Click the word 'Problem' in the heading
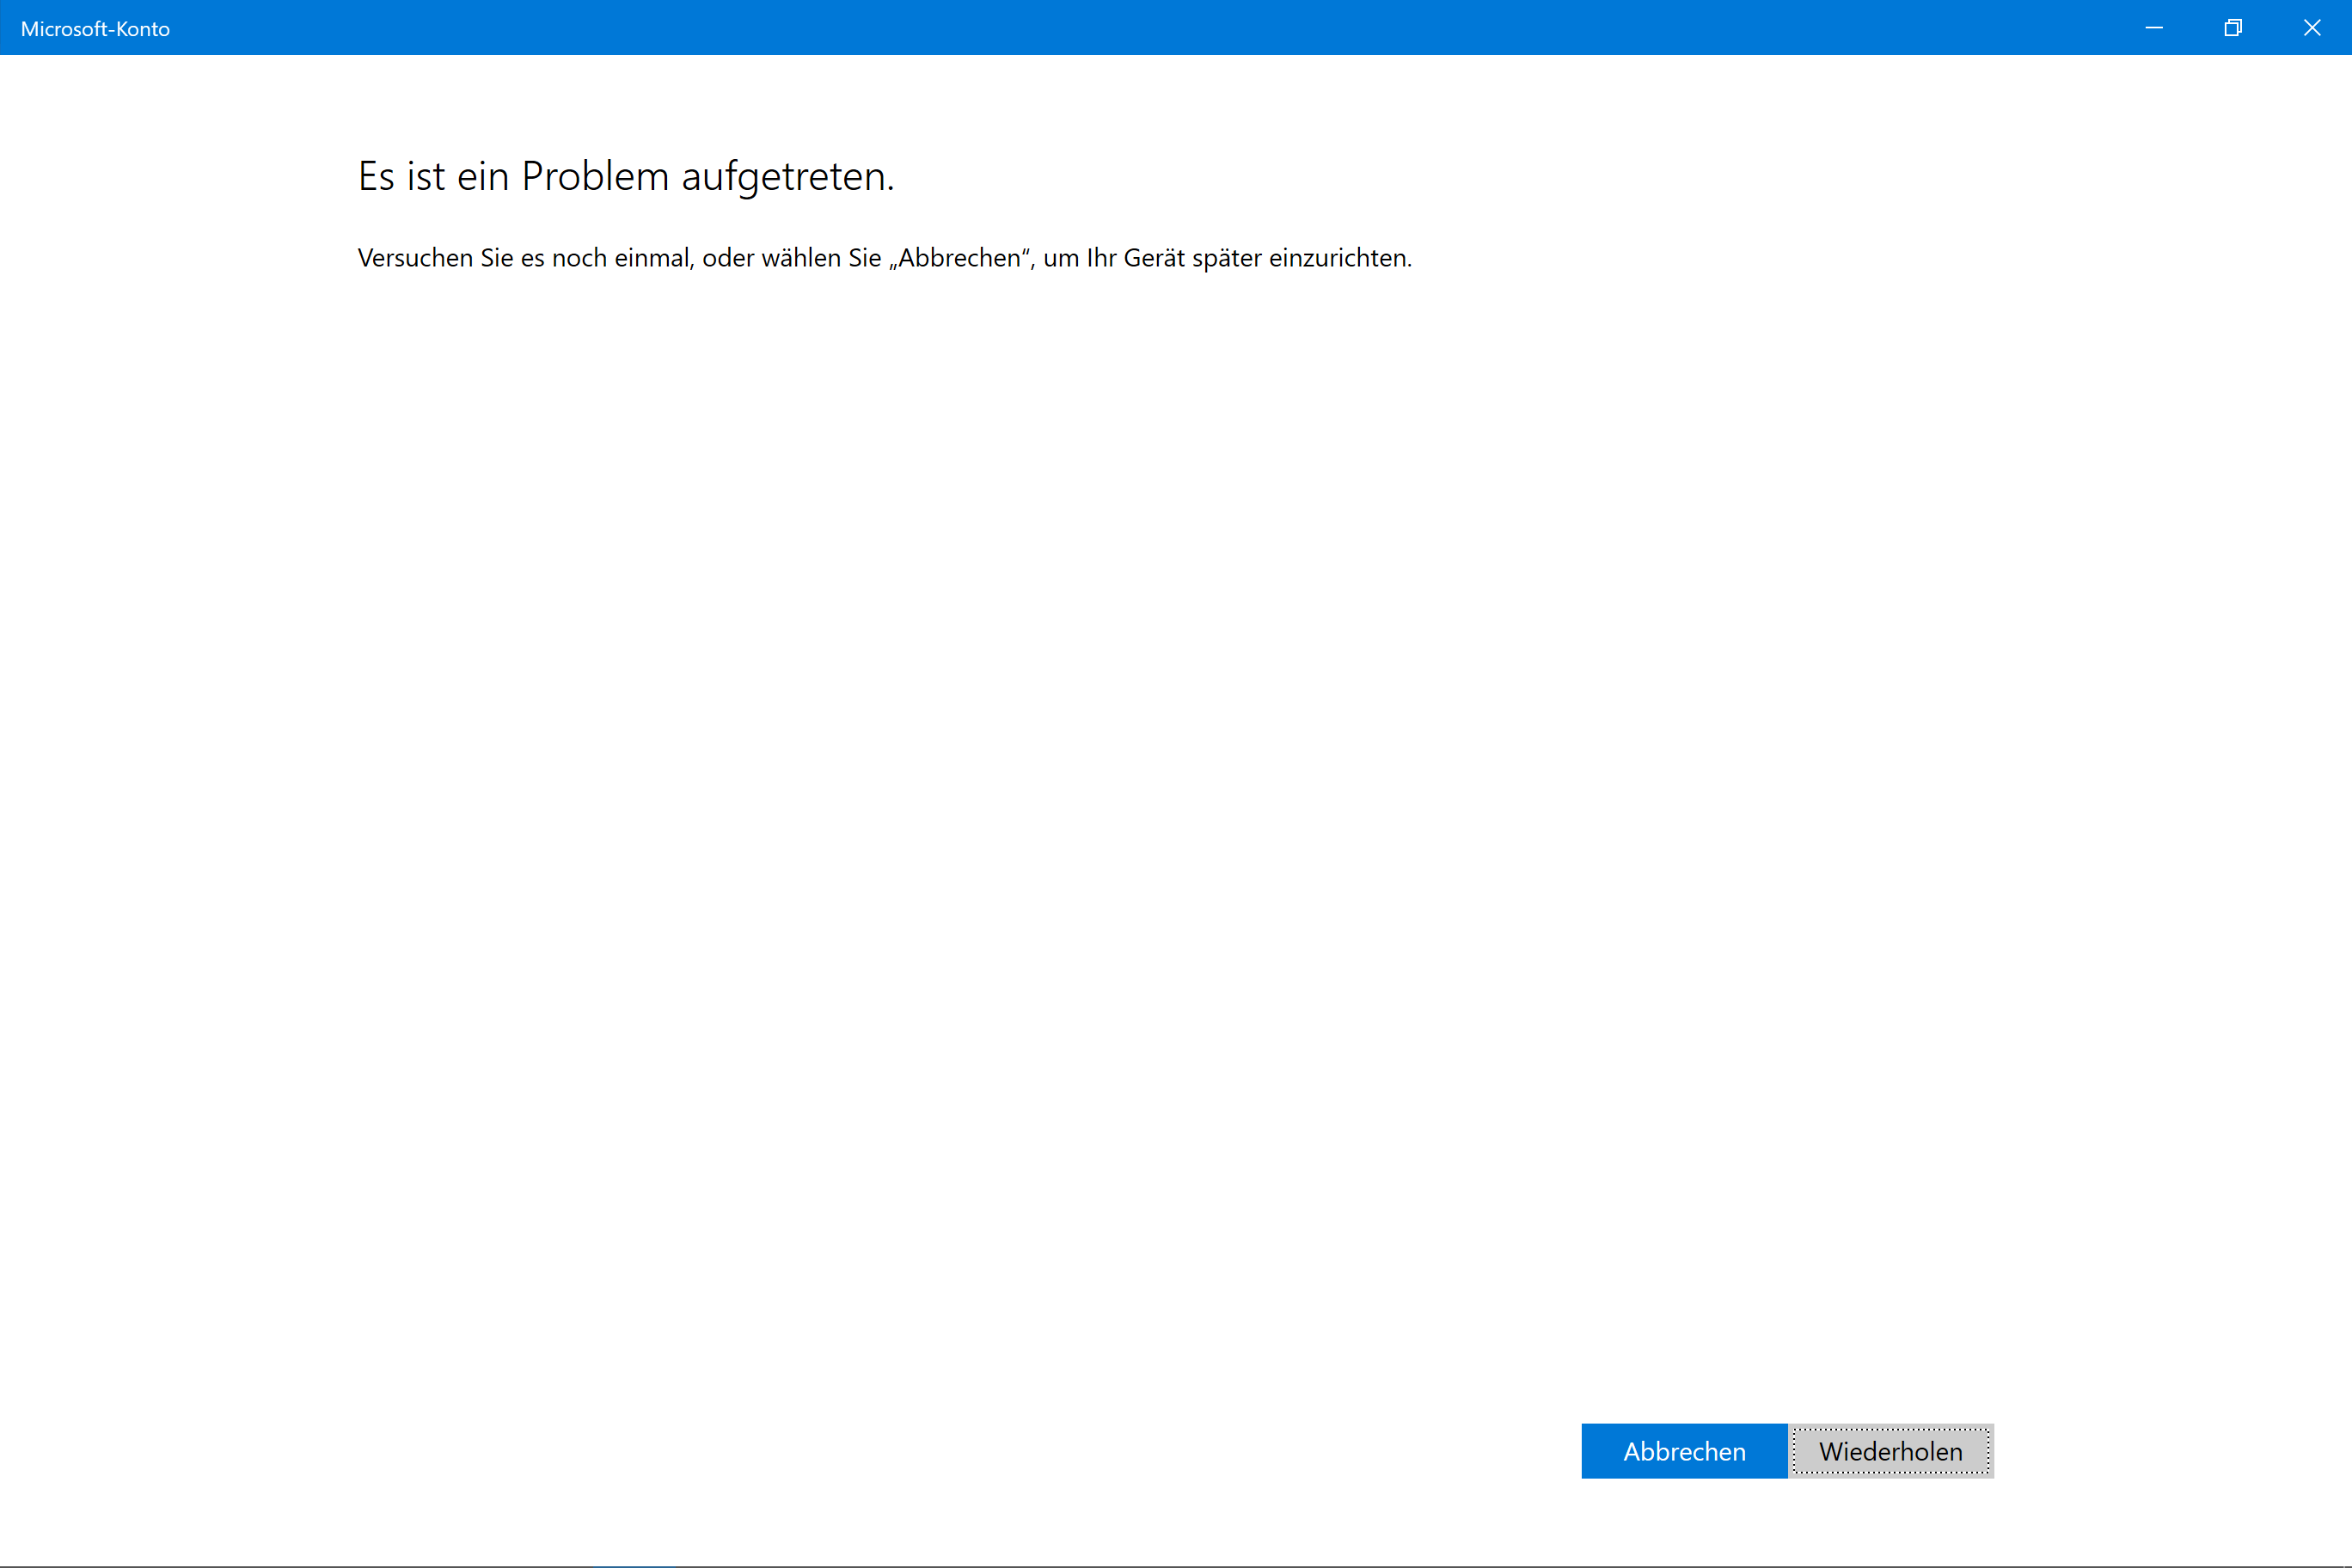The width and height of the screenshot is (2352, 1568). click(594, 177)
